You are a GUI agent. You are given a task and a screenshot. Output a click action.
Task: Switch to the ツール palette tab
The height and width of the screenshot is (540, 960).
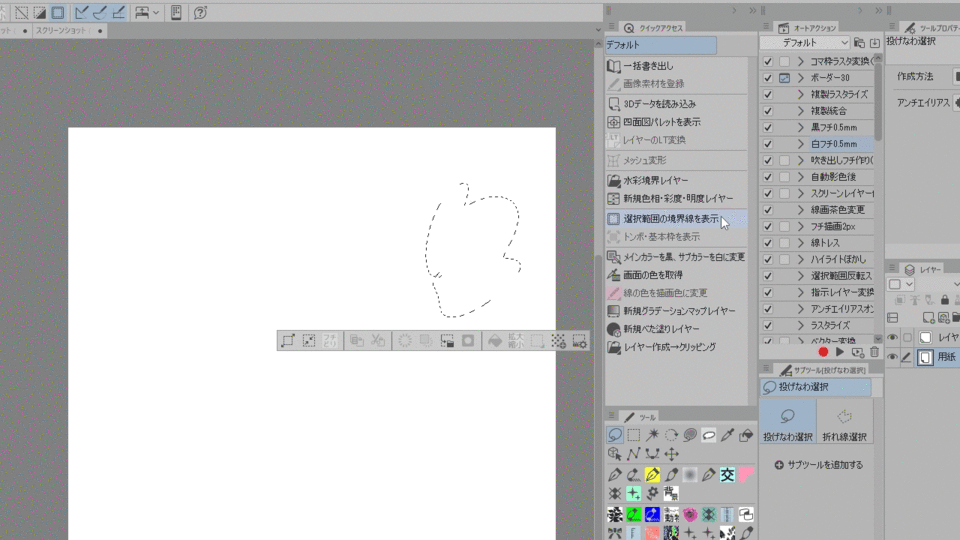640,417
